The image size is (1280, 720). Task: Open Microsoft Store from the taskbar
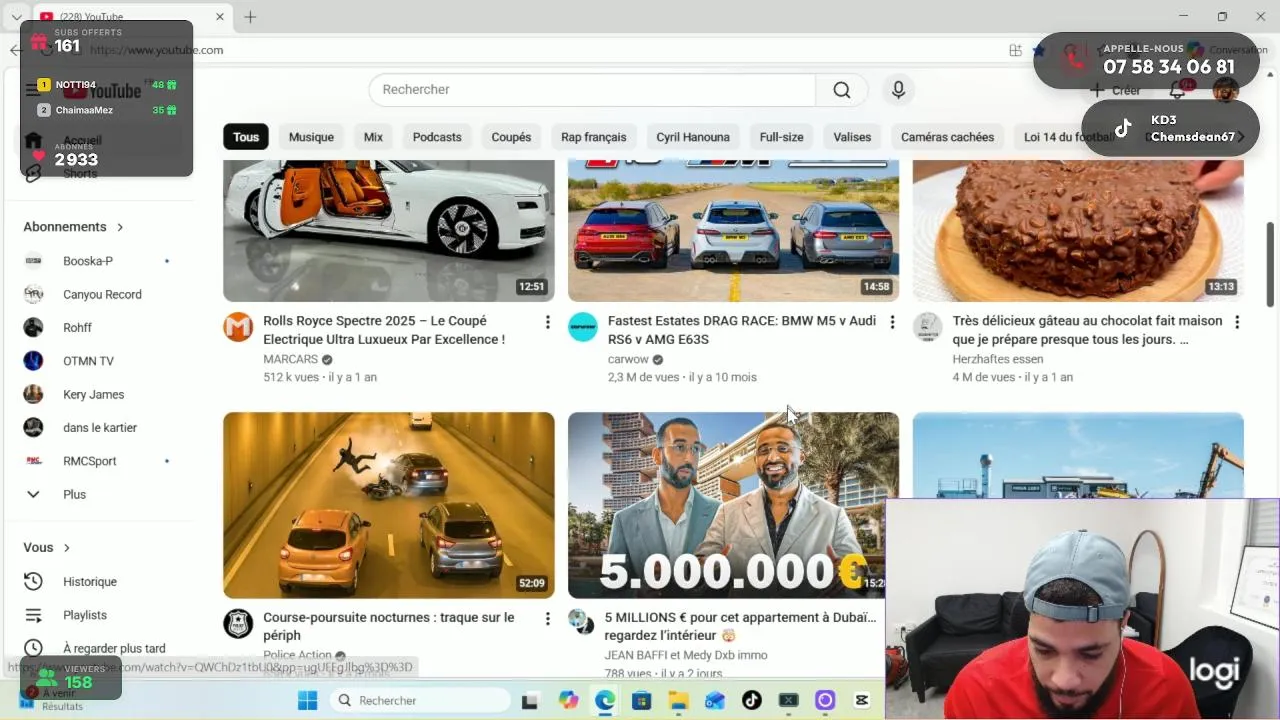coord(641,701)
